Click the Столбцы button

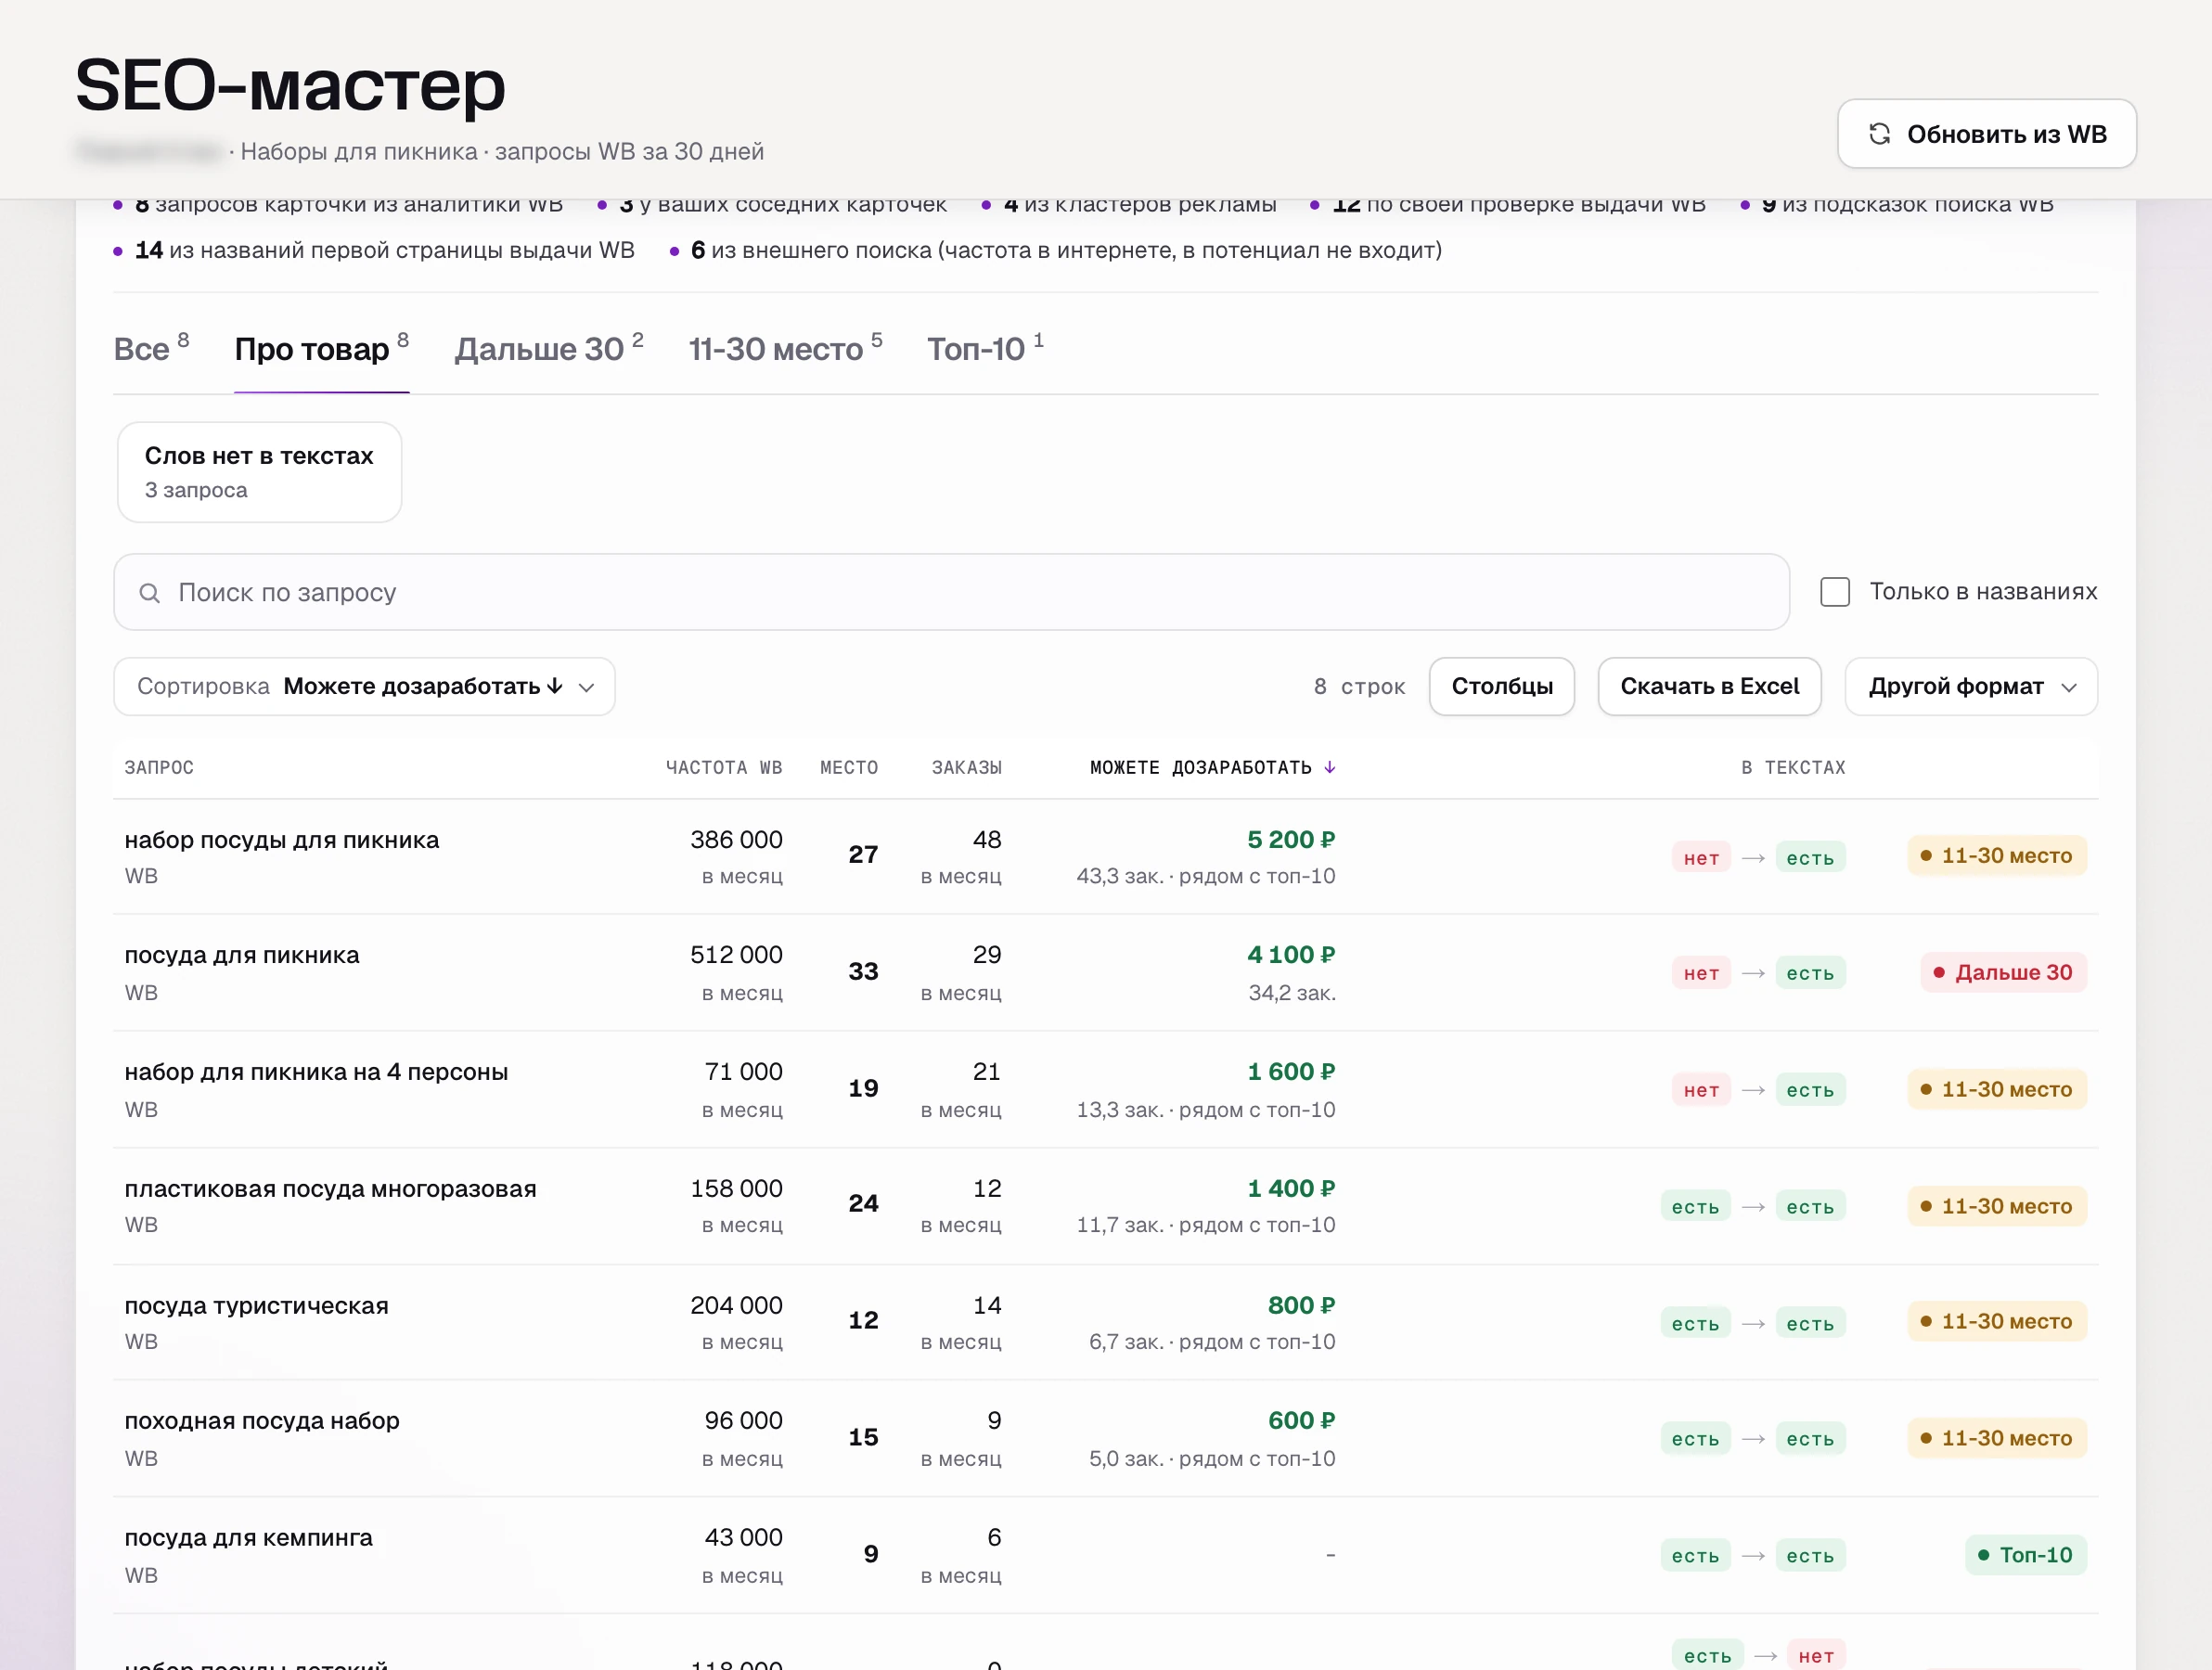click(1501, 687)
